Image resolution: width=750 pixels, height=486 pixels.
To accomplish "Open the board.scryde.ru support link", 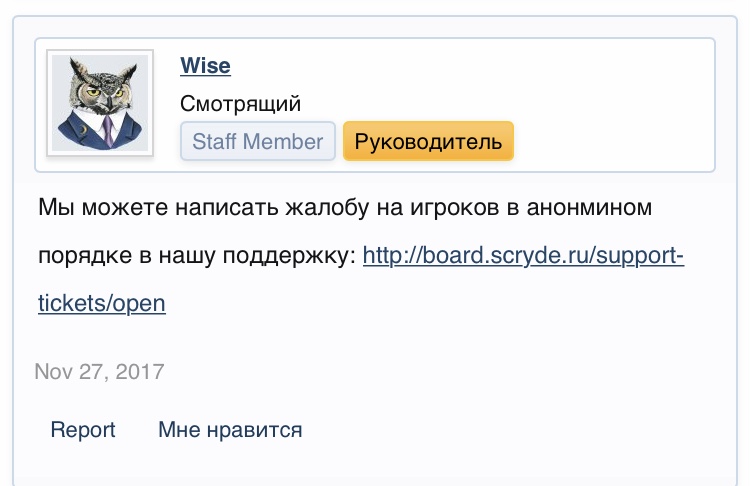I will coord(523,256).
